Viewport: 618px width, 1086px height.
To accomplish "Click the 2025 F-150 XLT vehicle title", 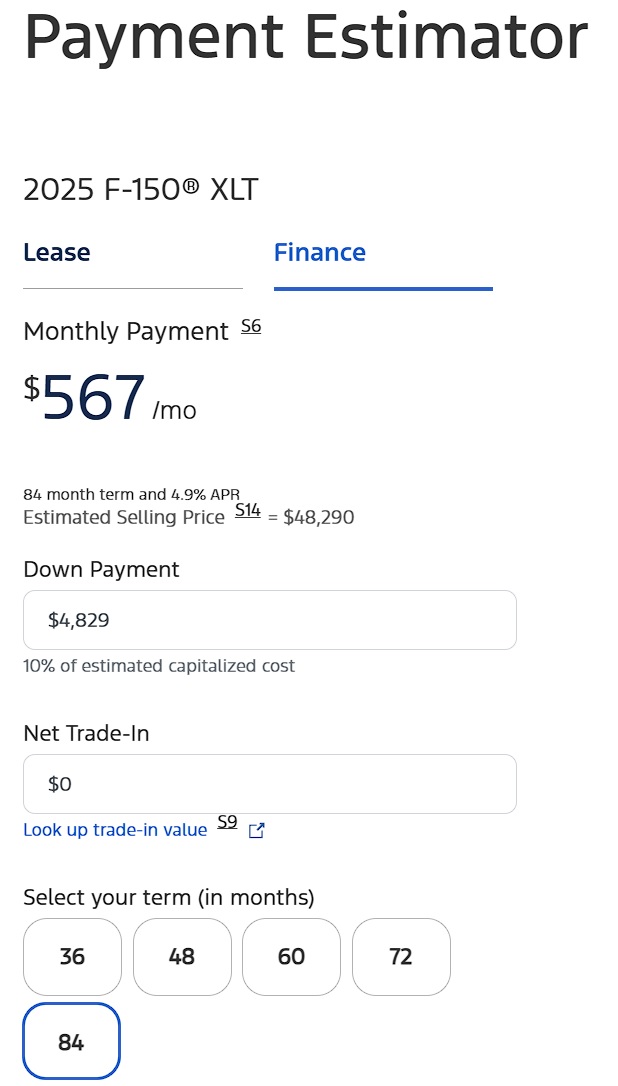I will click(140, 189).
